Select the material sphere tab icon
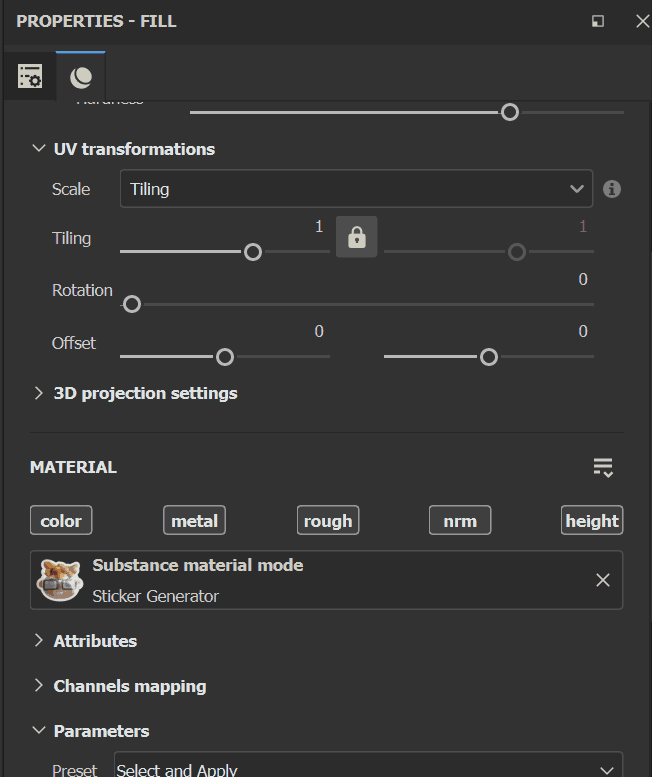The width and height of the screenshot is (652, 777). pos(81,76)
